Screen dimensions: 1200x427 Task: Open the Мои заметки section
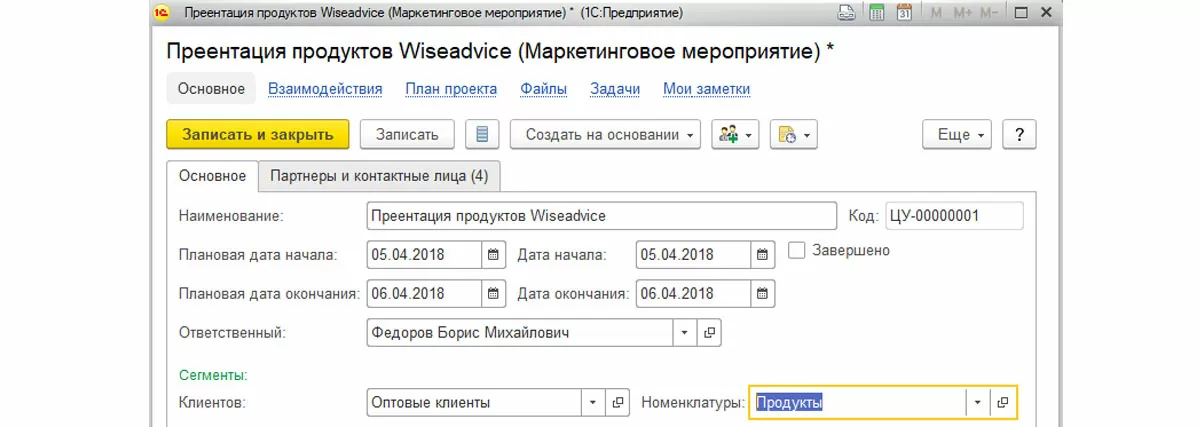(707, 89)
